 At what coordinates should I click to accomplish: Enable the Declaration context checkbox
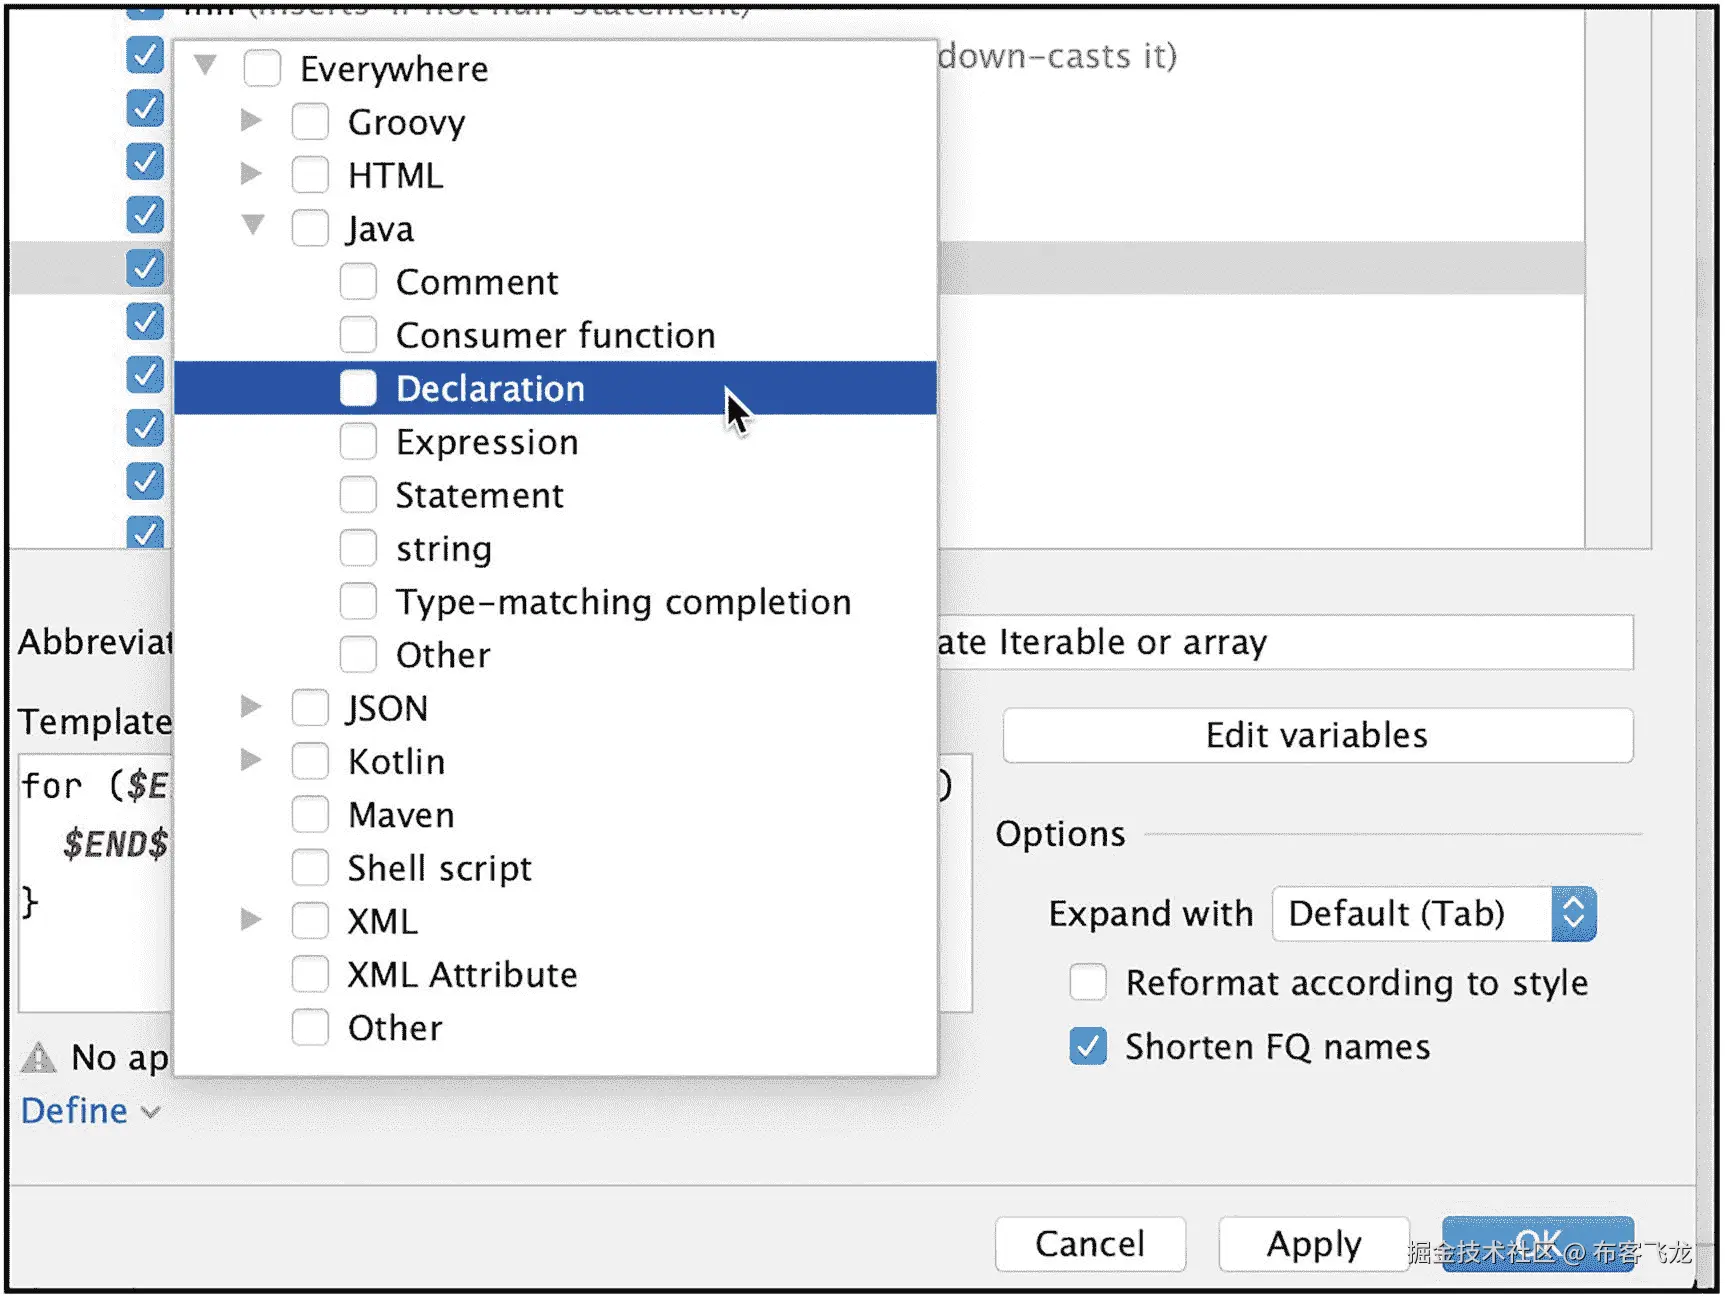(358, 388)
